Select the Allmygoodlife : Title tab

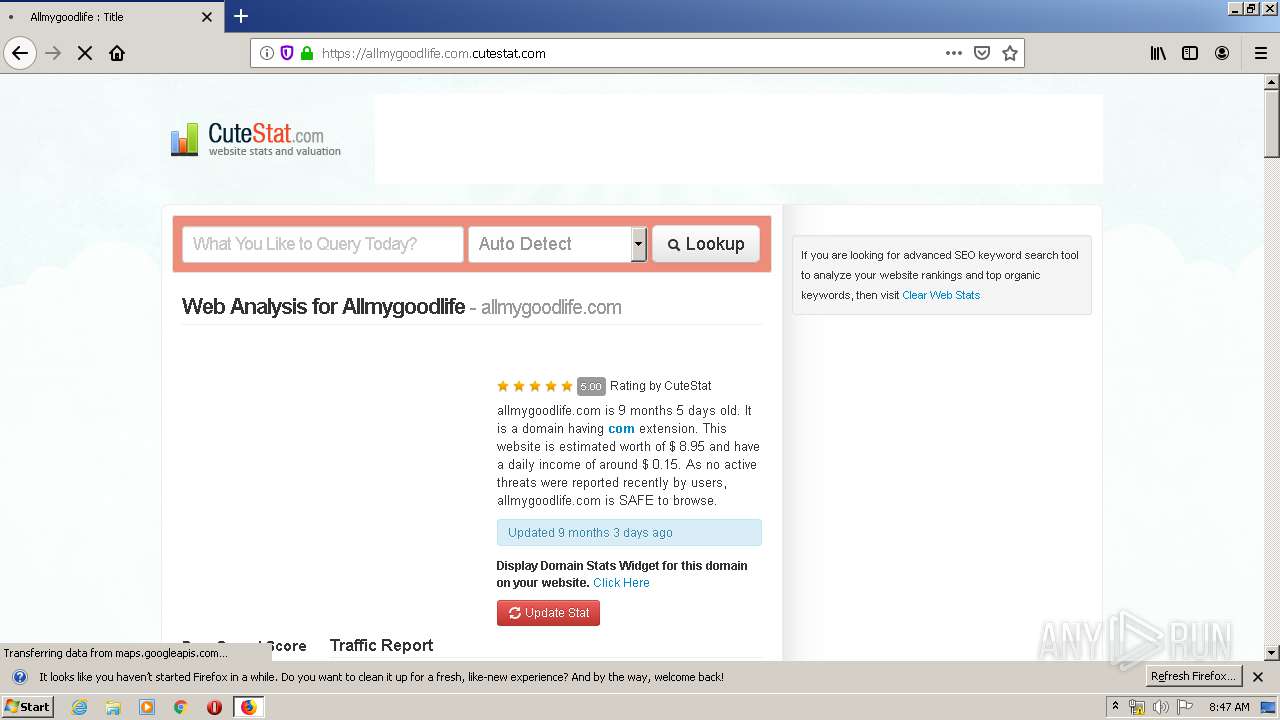click(111, 17)
